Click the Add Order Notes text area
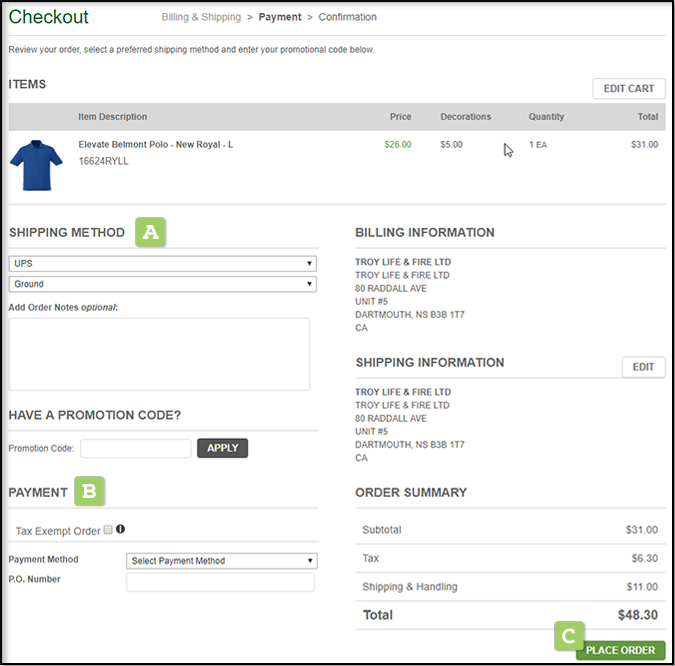Screen dimensions: 675x666 click(159, 354)
